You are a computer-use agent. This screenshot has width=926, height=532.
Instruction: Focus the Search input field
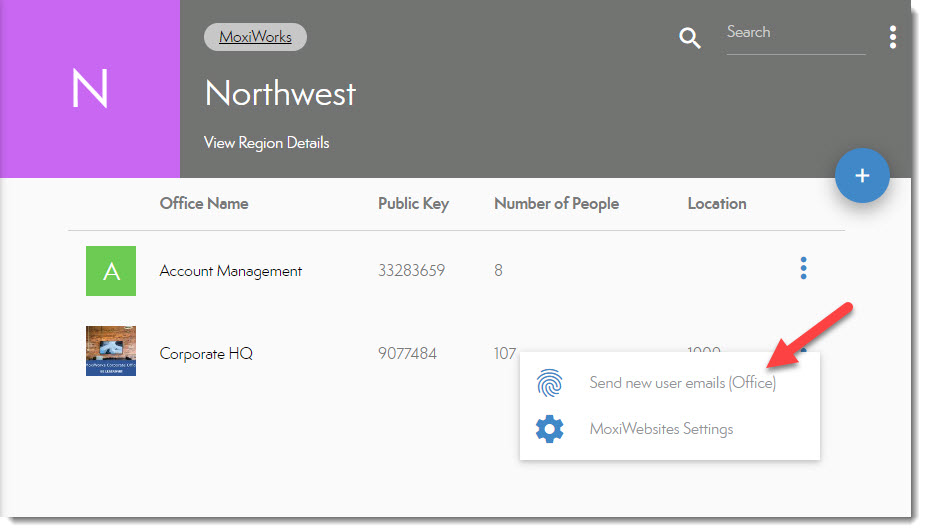[795, 34]
